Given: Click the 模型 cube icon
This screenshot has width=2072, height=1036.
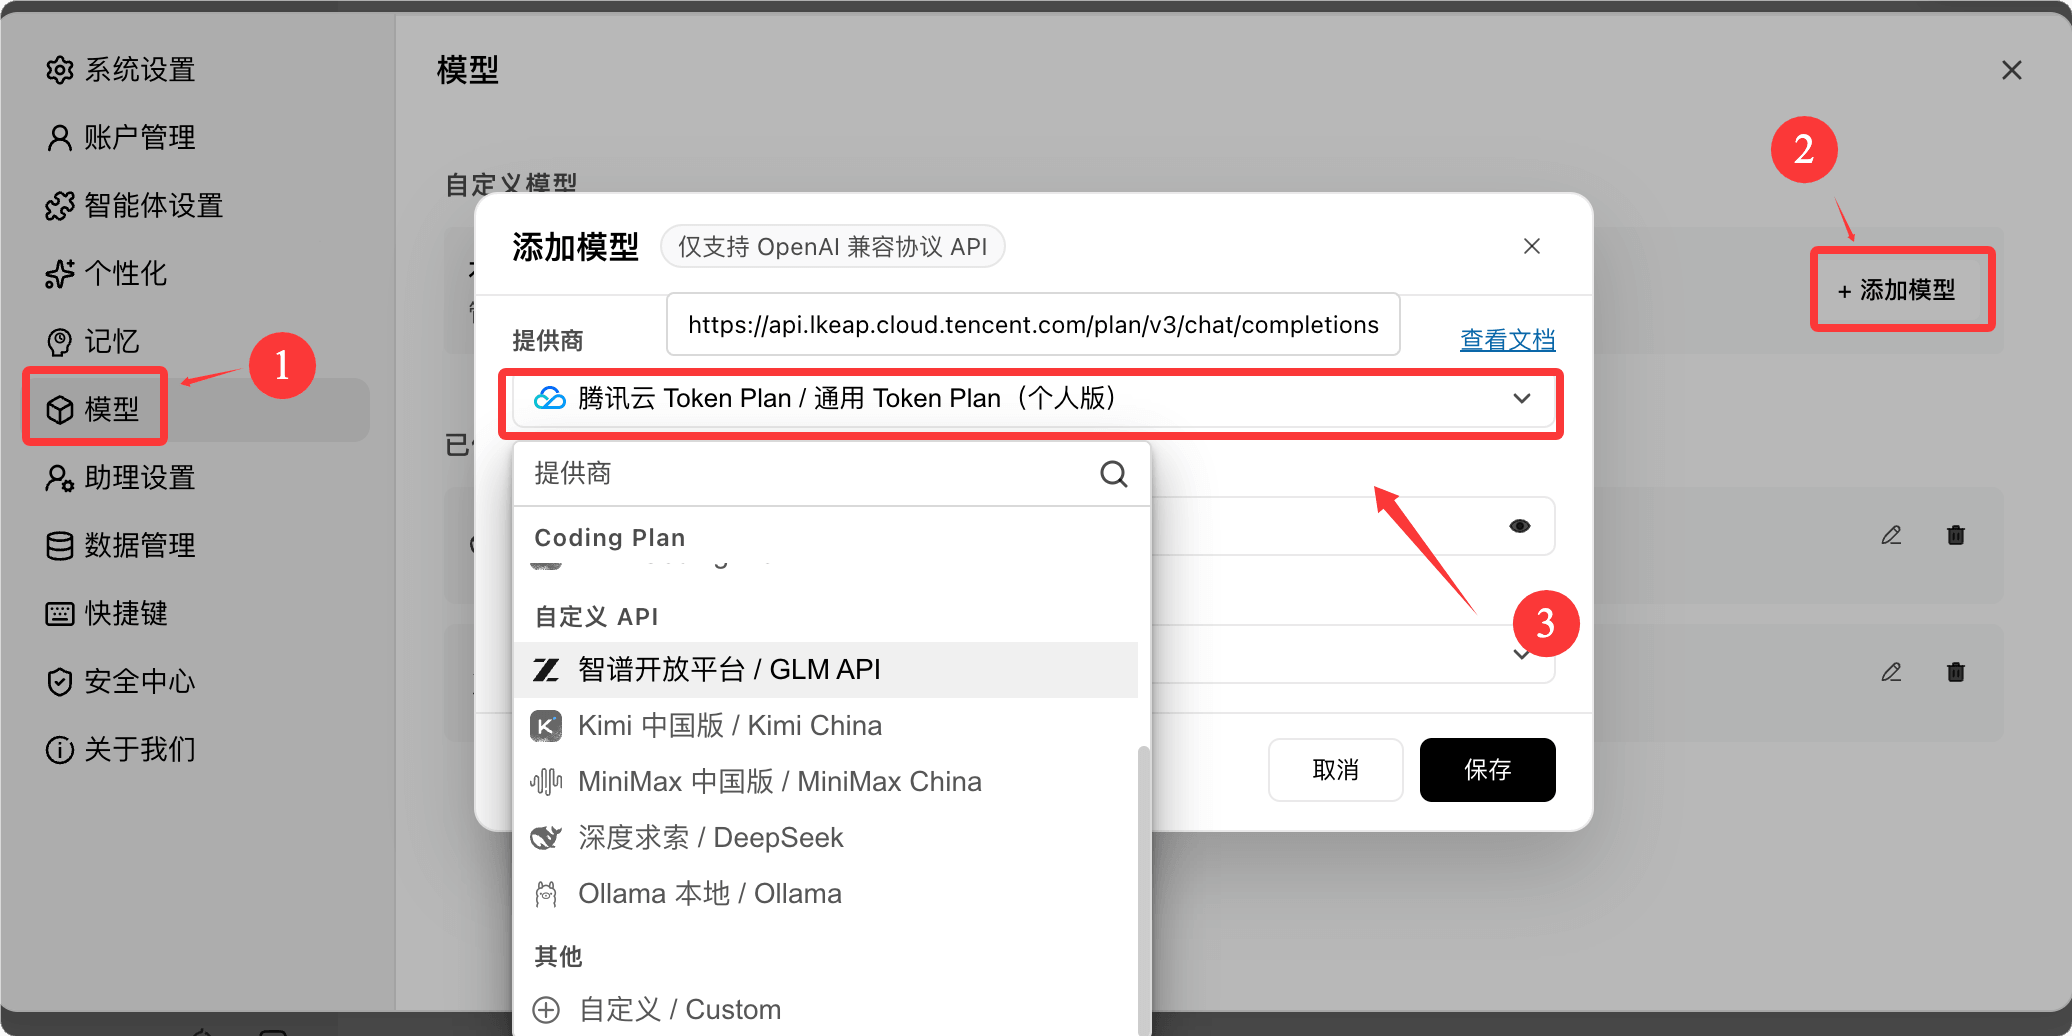Looking at the screenshot, I should 60,409.
